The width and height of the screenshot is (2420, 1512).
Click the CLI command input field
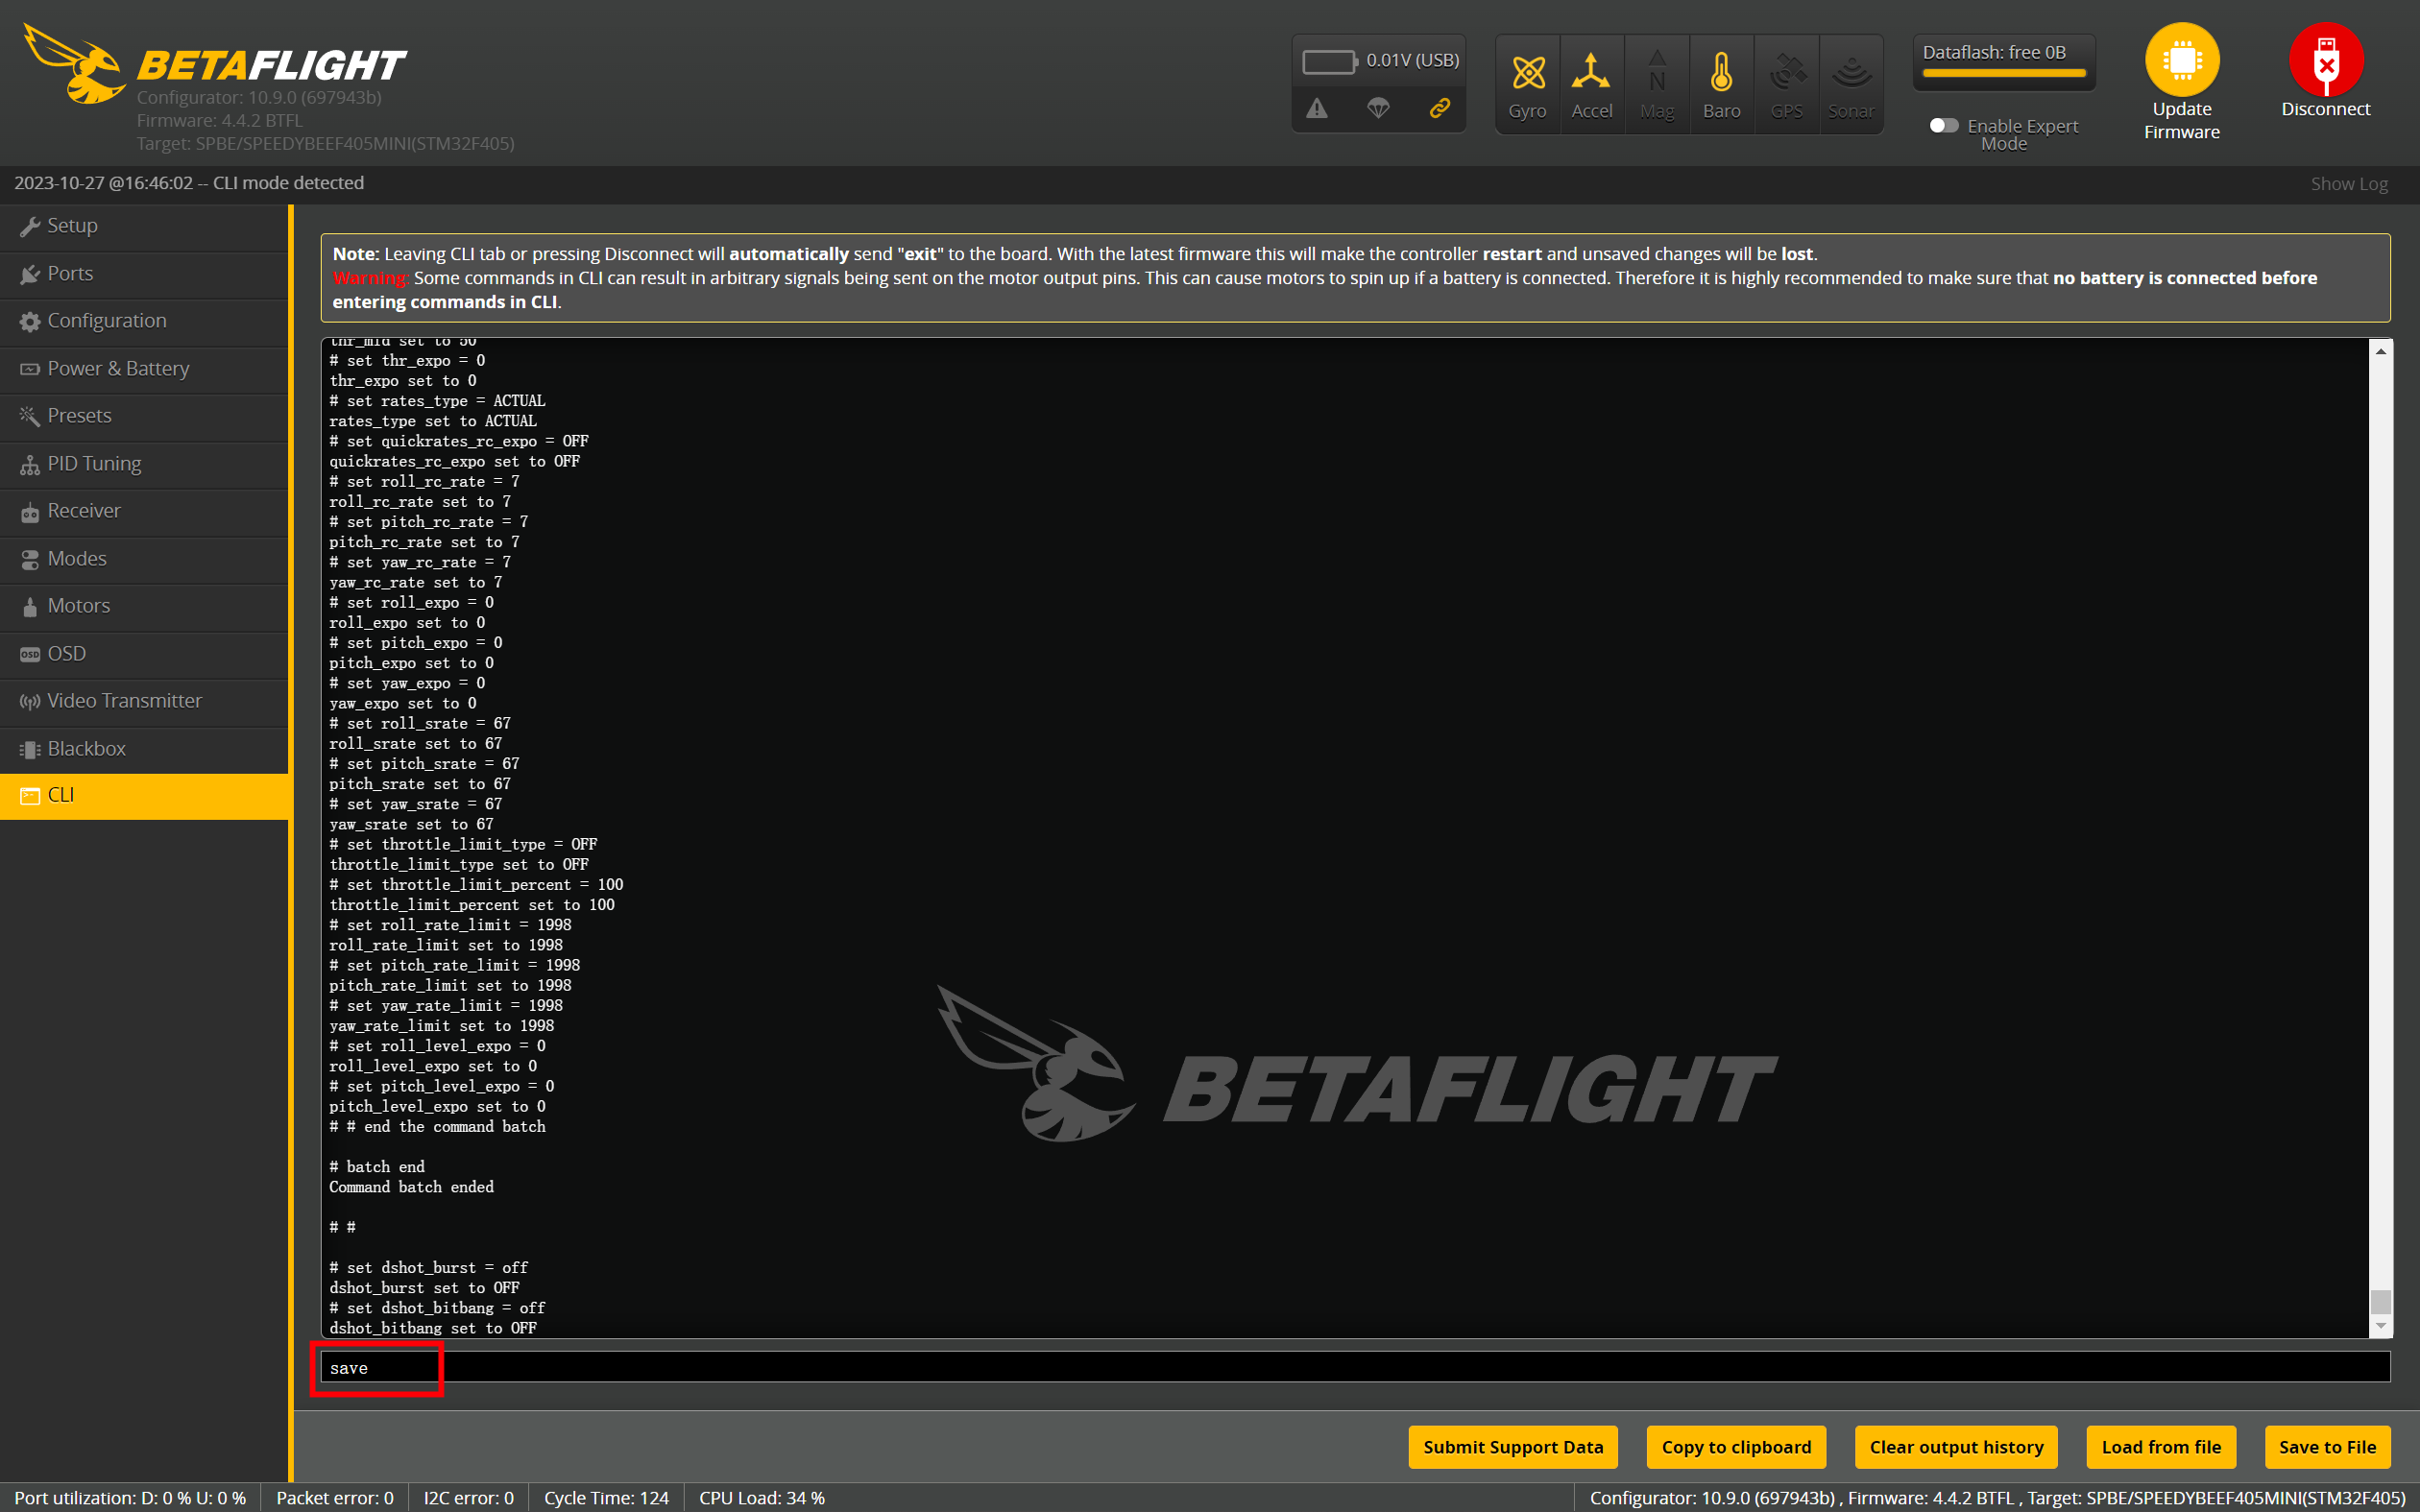click(1355, 1367)
